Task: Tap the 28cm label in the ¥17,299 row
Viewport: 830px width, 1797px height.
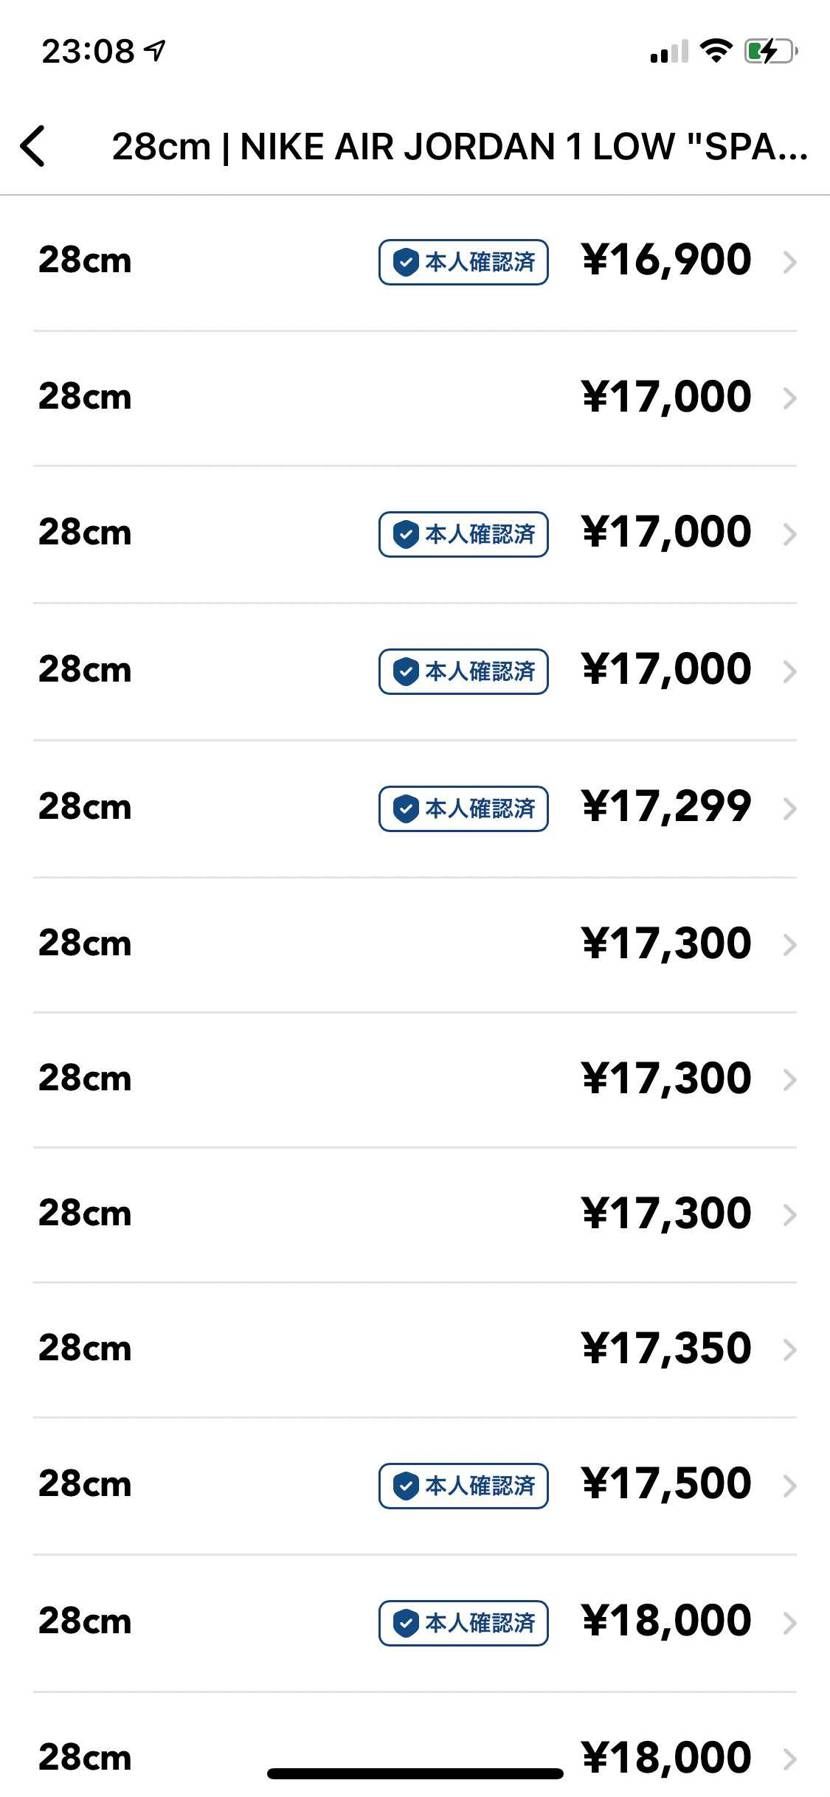Action: [85, 807]
